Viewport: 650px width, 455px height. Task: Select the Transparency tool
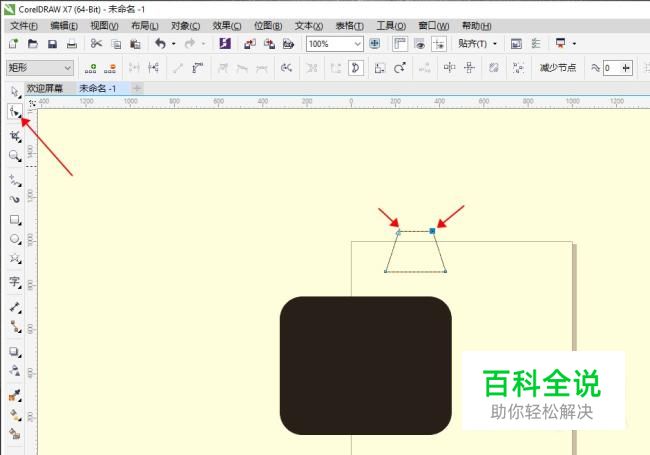15,370
